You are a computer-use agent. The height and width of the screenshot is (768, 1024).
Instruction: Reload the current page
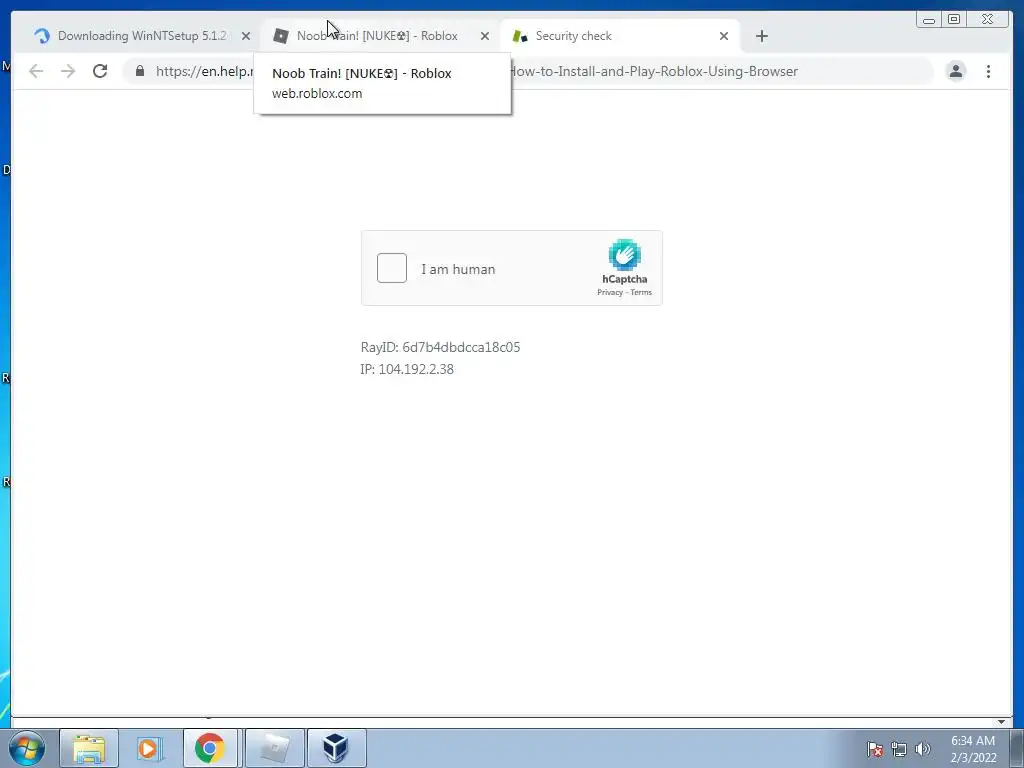click(100, 71)
